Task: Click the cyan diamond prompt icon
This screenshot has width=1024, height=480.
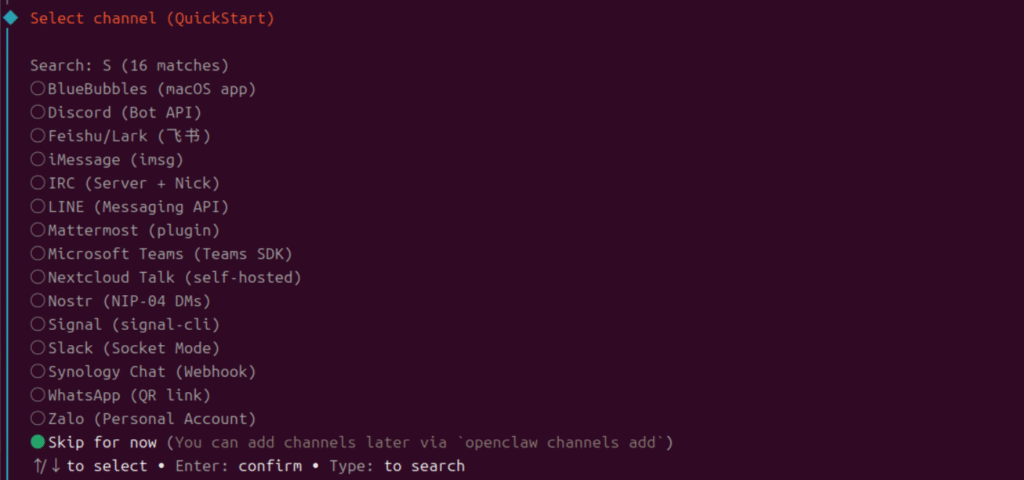Action: pos(11,17)
